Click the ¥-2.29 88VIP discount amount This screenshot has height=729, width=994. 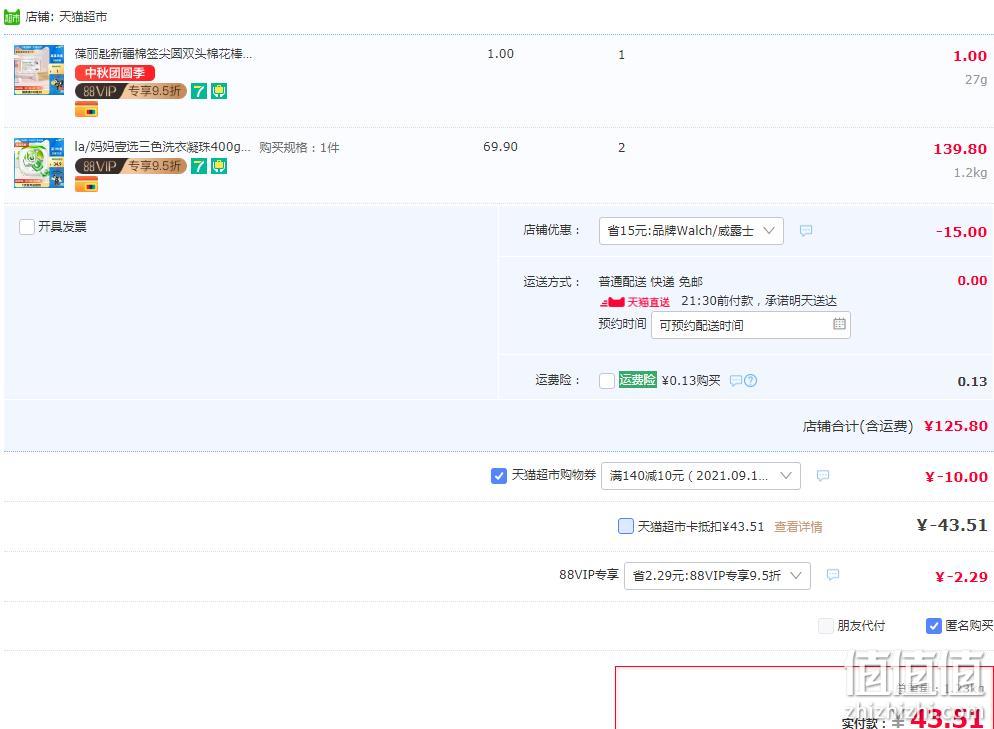coord(961,577)
